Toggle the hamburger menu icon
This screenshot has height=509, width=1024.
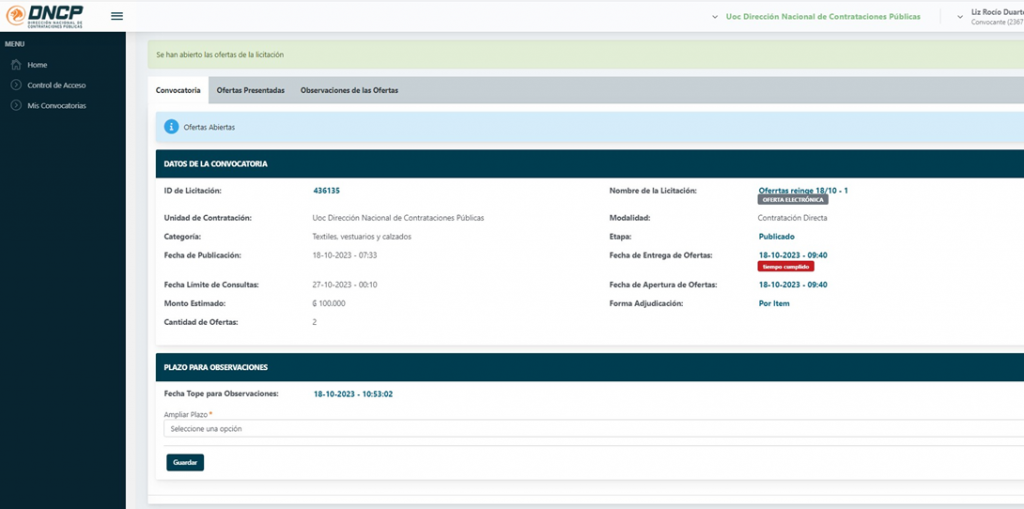(x=117, y=16)
